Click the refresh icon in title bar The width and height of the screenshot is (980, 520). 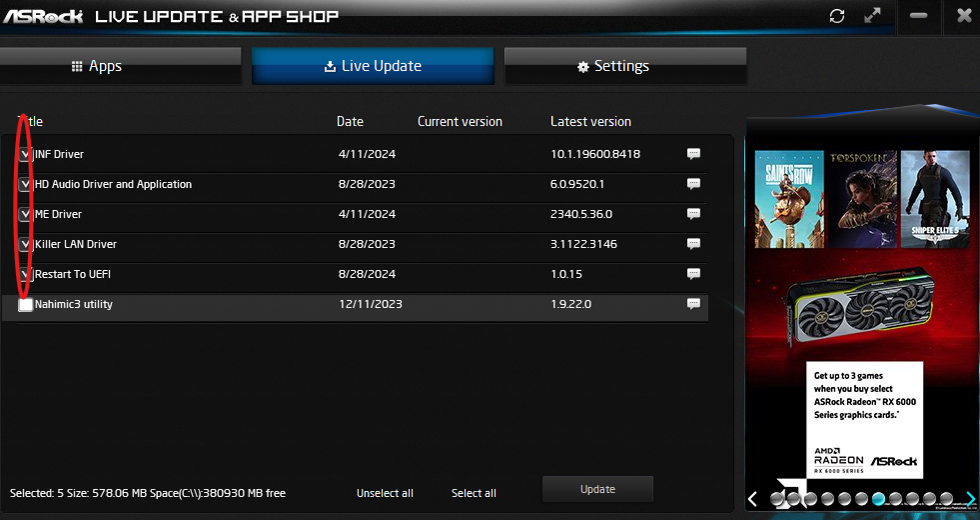[837, 16]
